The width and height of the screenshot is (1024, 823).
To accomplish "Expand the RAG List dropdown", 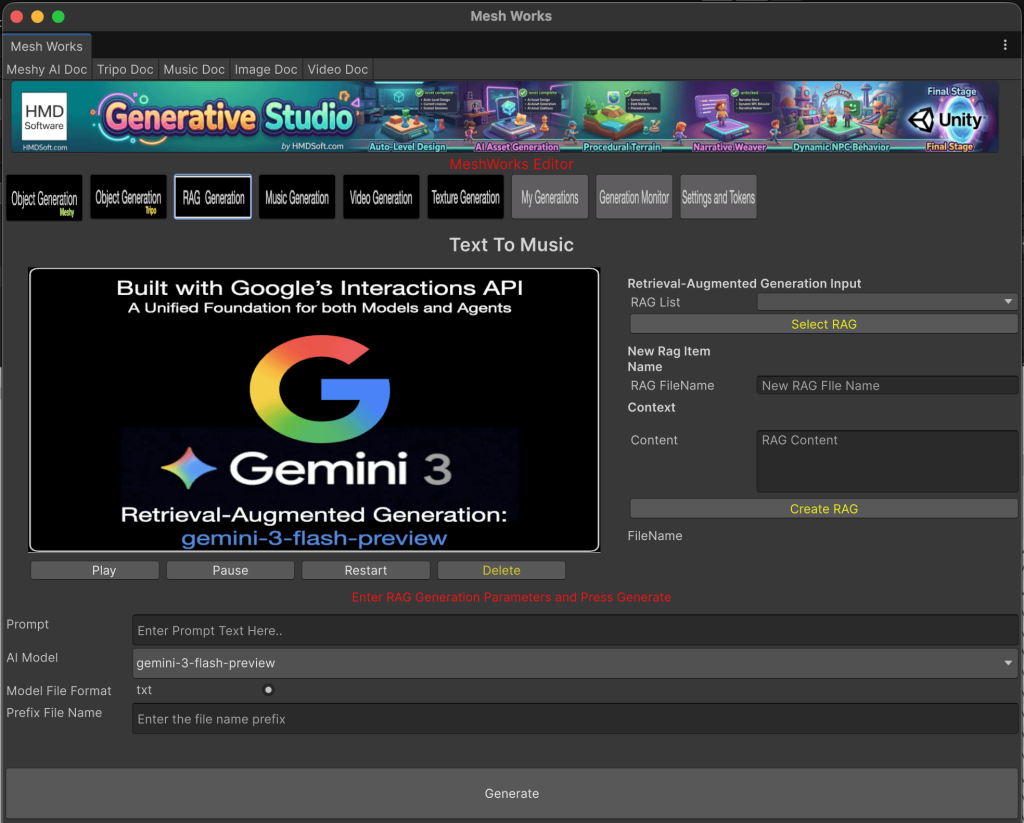I will click(887, 302).
